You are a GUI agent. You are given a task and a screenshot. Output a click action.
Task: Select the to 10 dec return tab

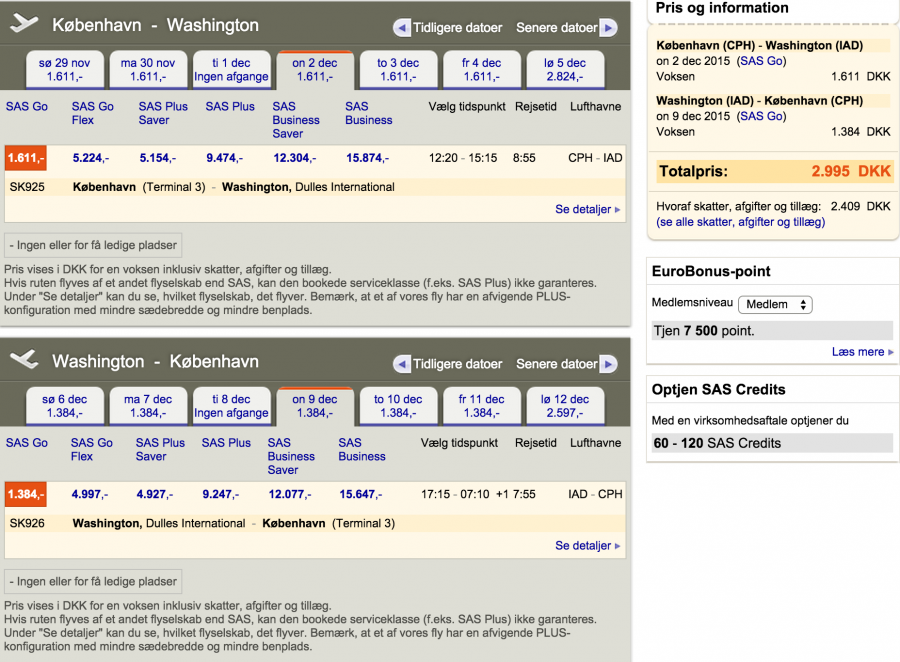tap(398, 407)
